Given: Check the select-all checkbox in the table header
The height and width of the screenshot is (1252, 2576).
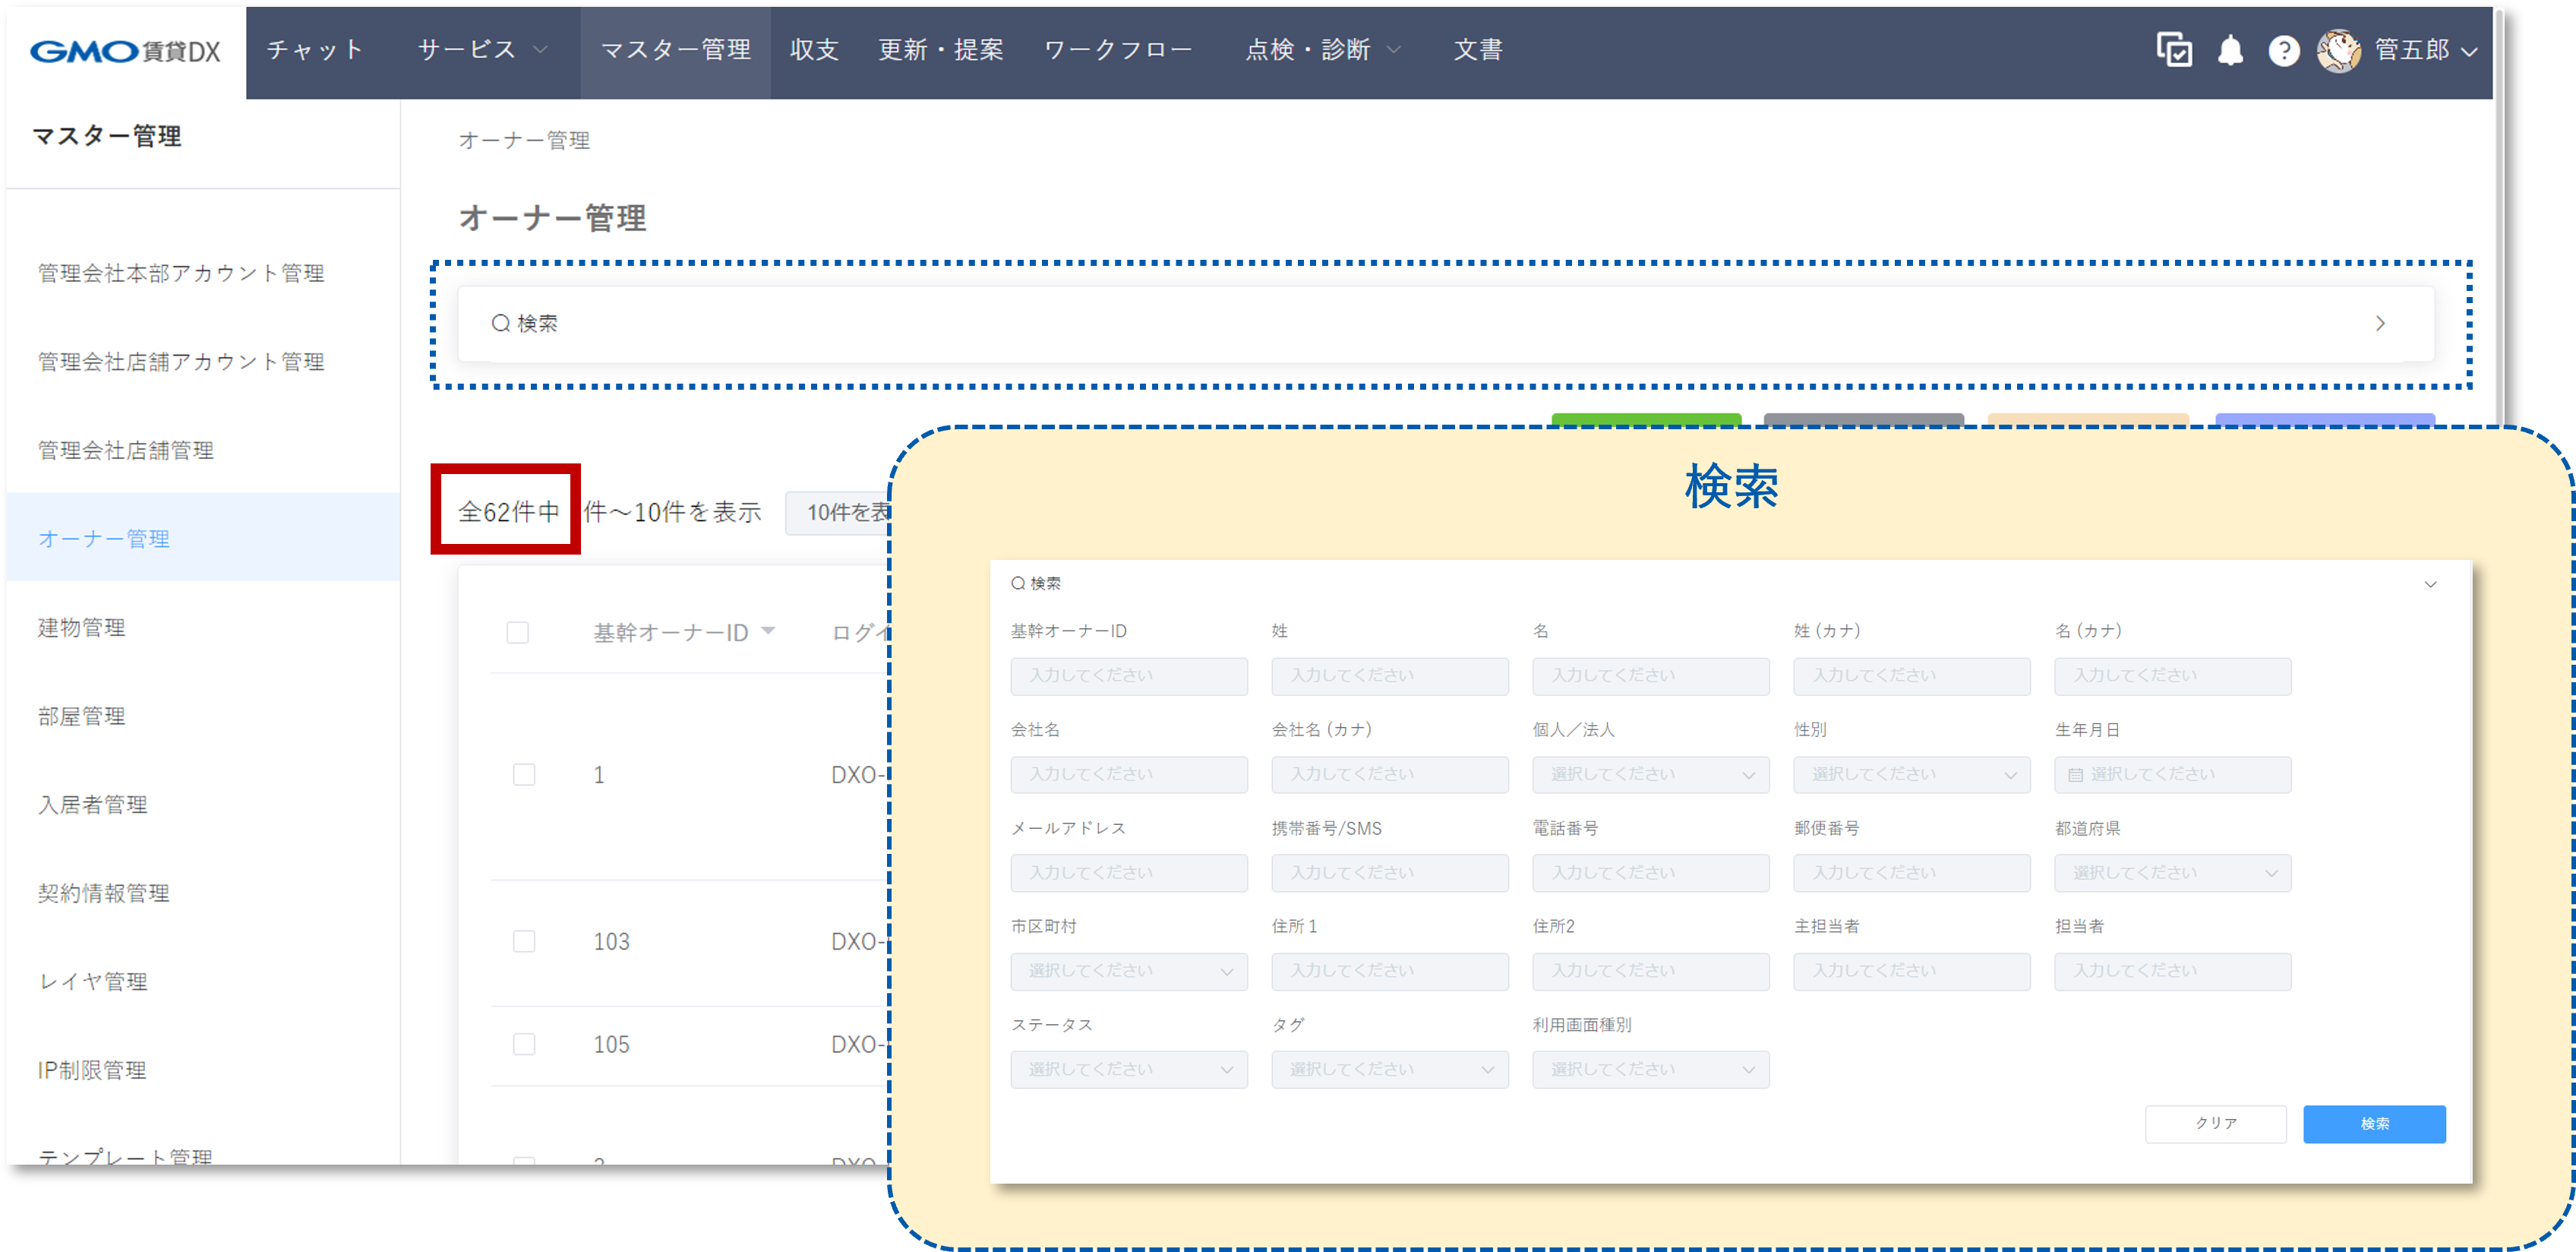Looking at the screenshot, I should point(518,632).
